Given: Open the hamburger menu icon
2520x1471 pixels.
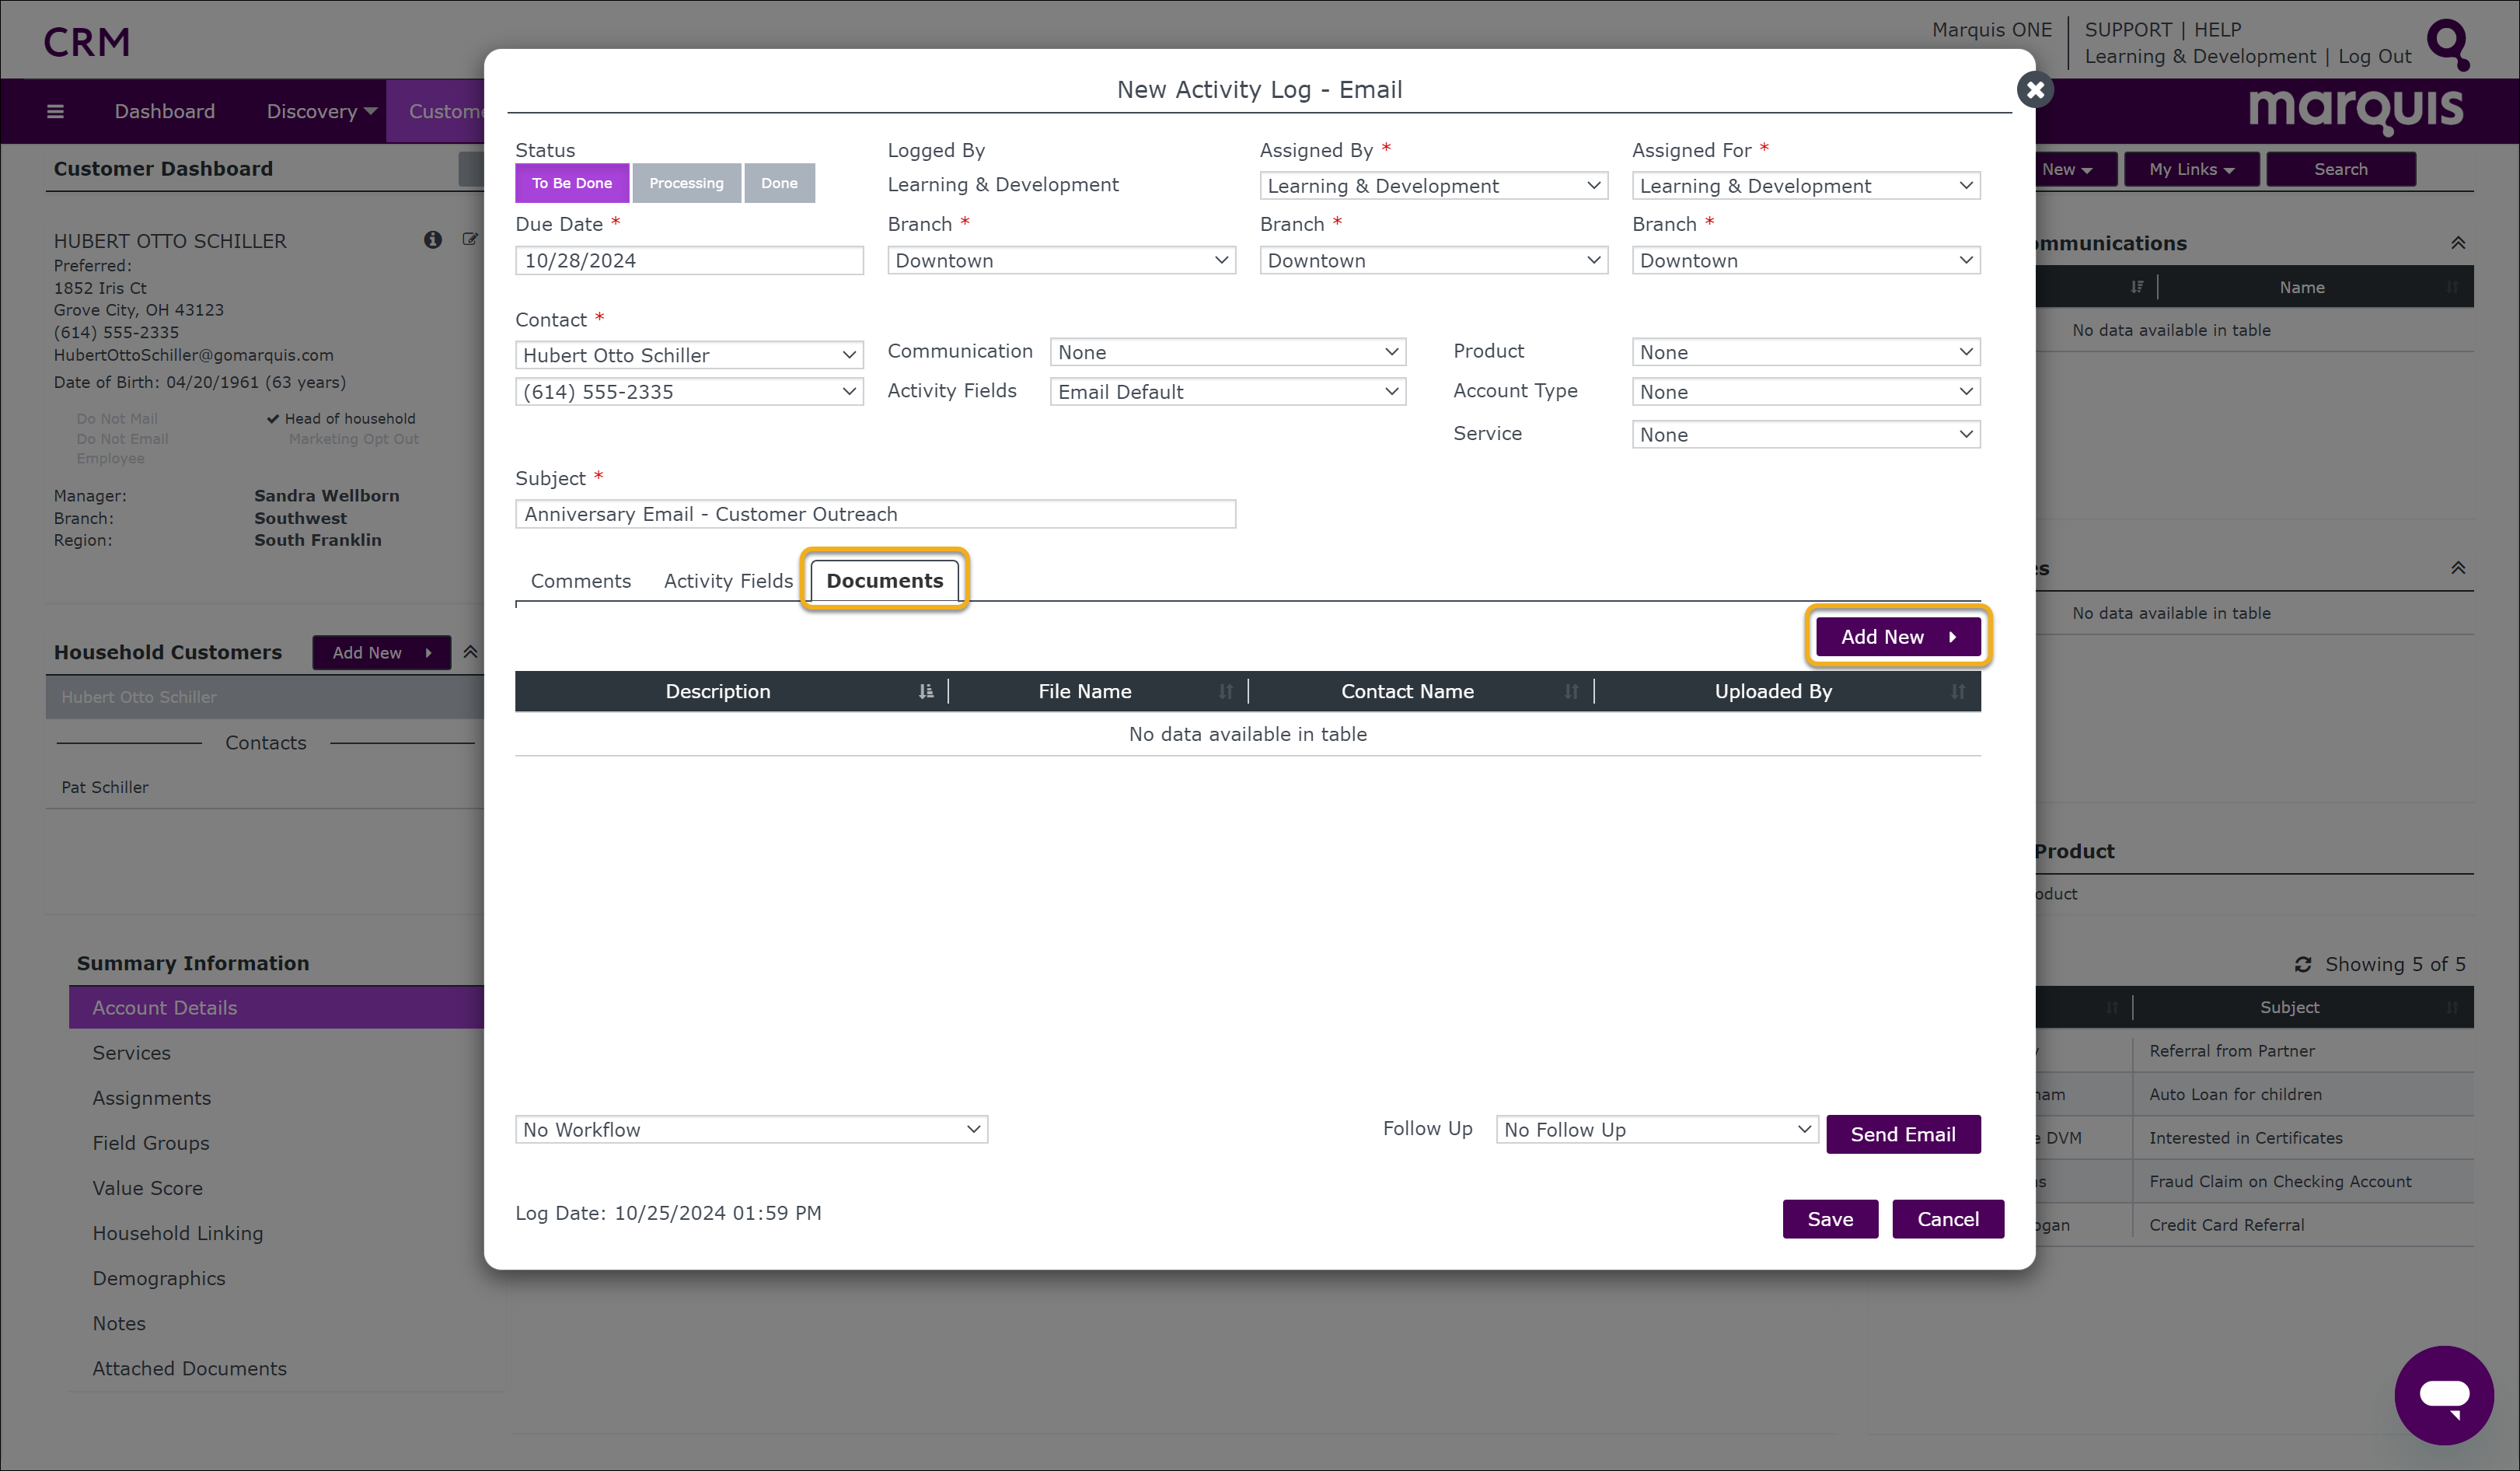Looking at the screenshot, I should click(x=55, y=111).
